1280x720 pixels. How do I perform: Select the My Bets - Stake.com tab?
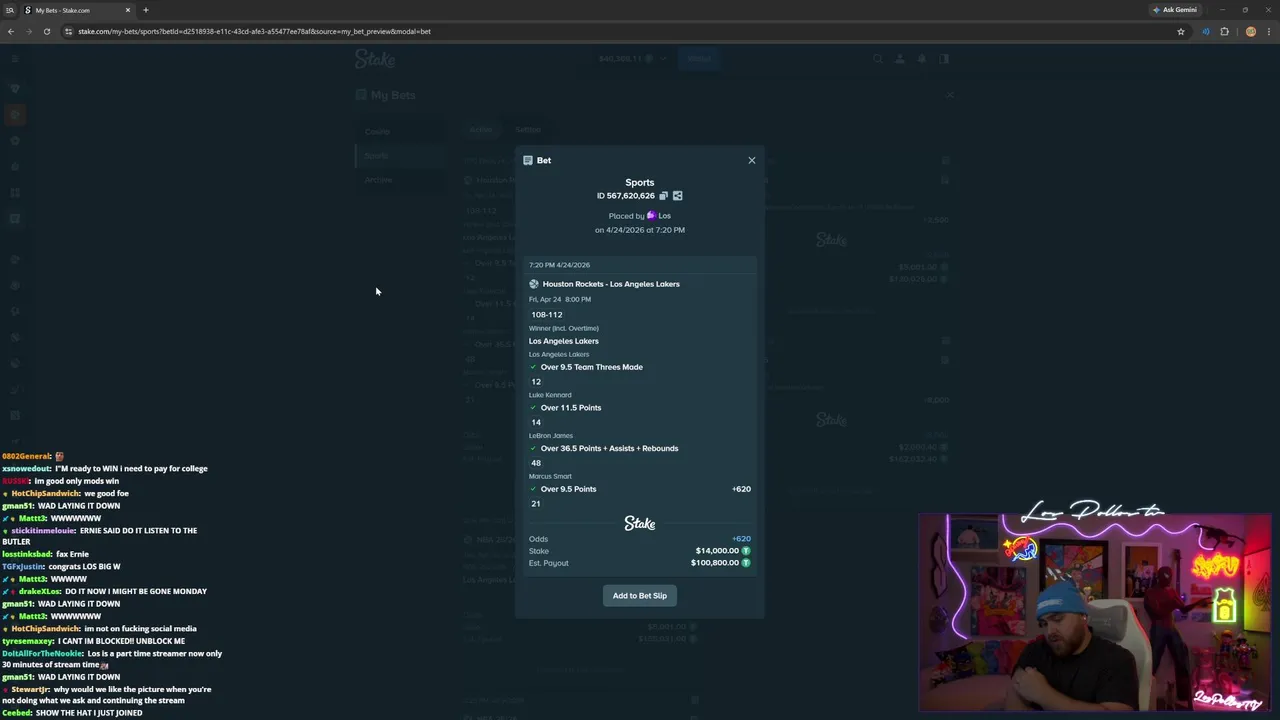(x=76, y=10)
